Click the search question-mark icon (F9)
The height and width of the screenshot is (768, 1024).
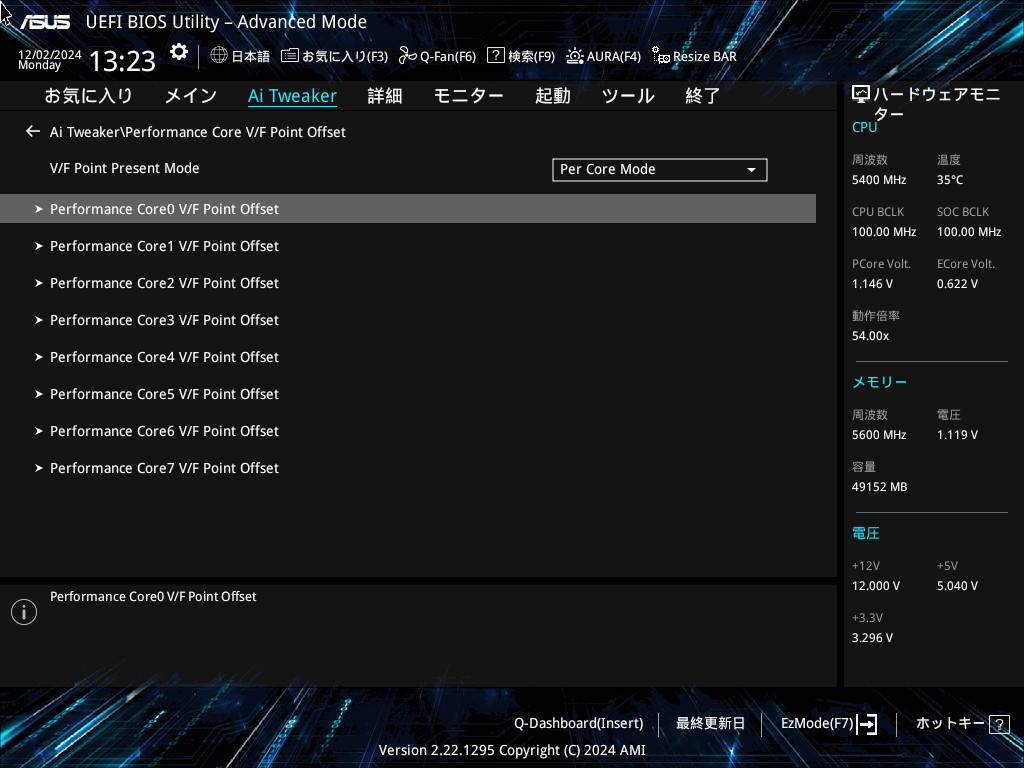(x=496, y=56)
